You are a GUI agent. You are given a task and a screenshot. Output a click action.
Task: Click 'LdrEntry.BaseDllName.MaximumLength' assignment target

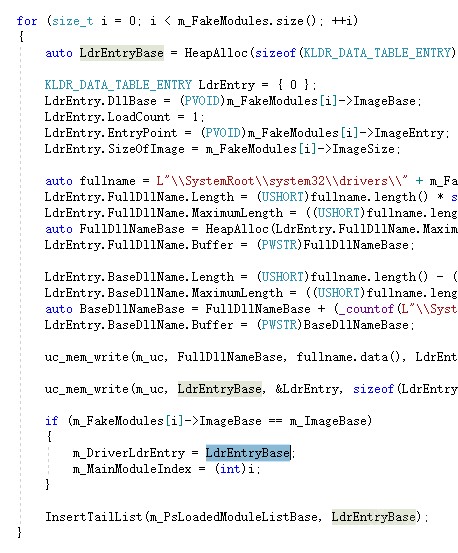point(164,293)
